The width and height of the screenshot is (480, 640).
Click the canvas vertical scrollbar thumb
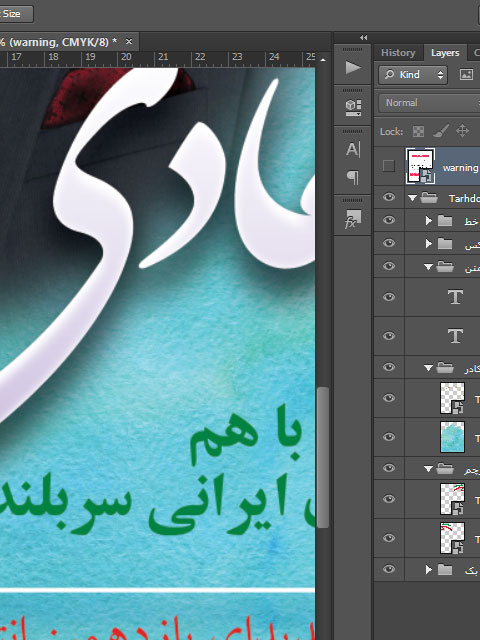tap(322, 458)
